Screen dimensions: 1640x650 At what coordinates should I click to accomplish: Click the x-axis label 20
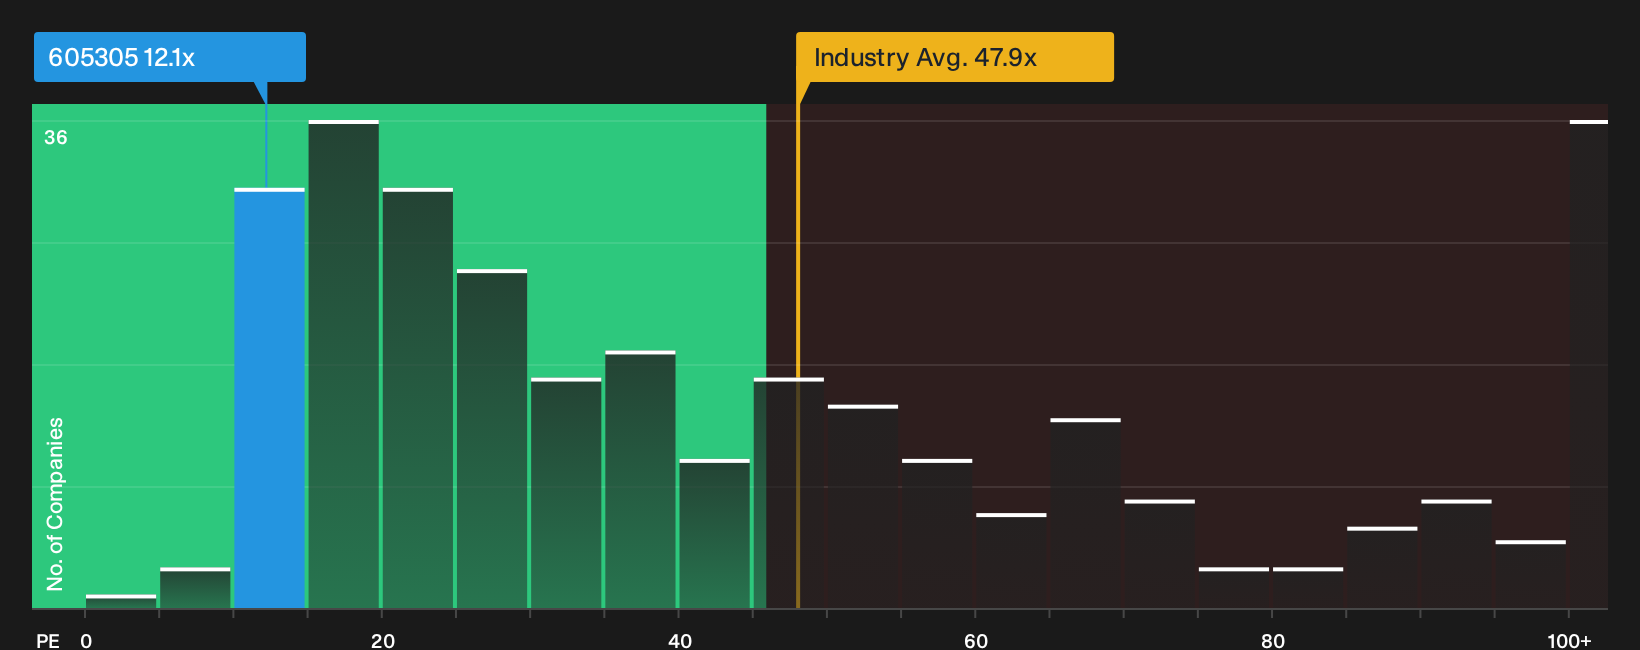[x=383, y=640]
